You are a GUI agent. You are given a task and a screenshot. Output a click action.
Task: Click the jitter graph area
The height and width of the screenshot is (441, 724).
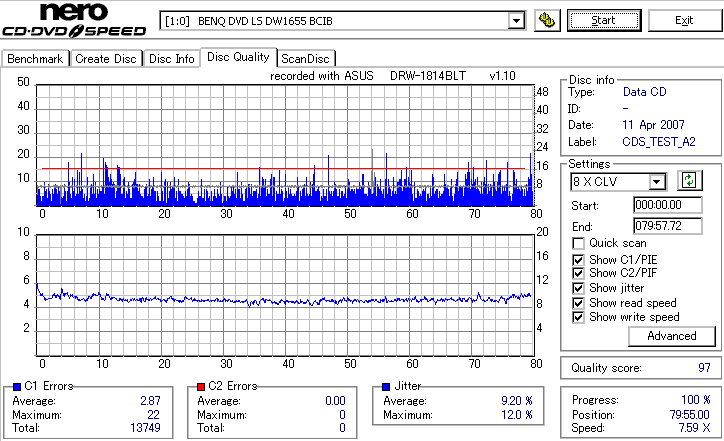point(285,296)
